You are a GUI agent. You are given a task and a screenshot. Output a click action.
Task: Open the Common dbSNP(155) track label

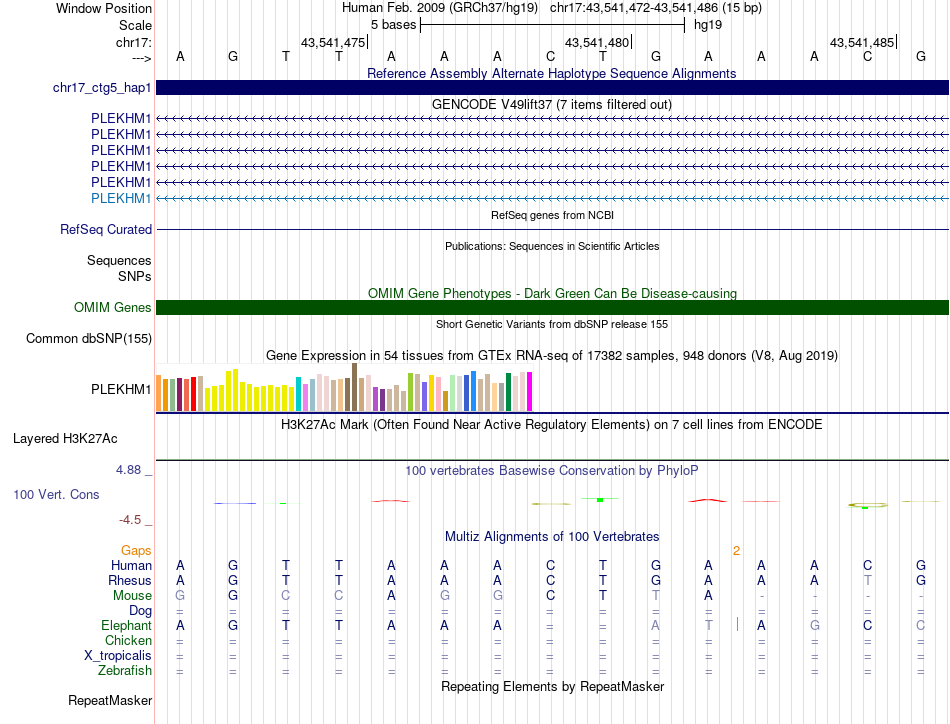(x=88, y=339)
